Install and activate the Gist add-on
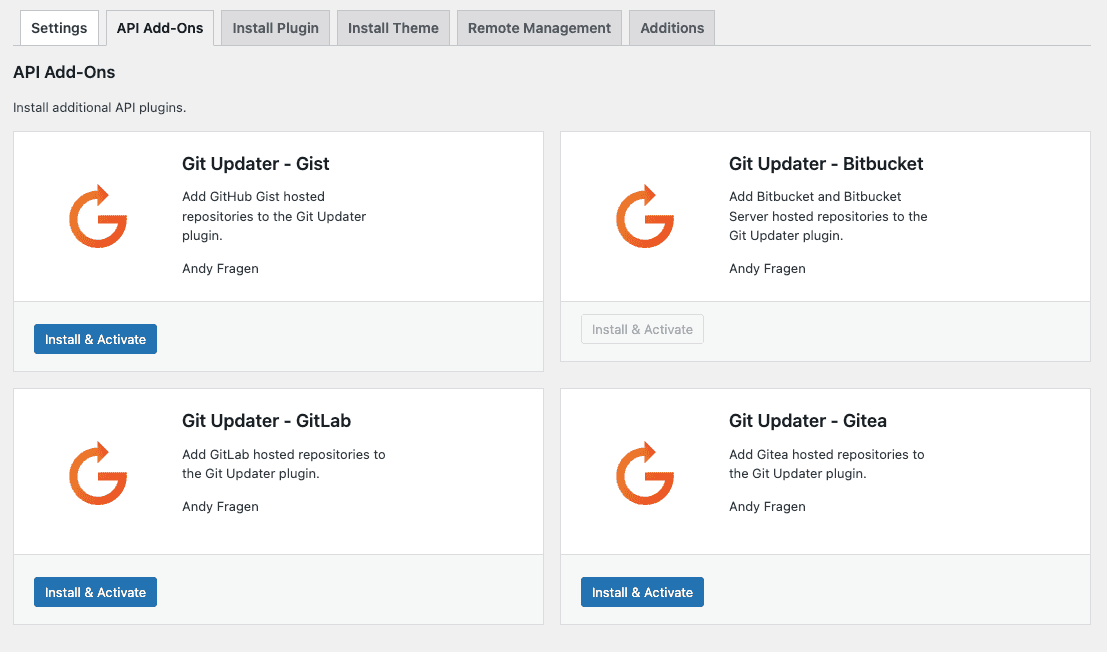This screenshot has height=652, width=1107. pos(95,339)
